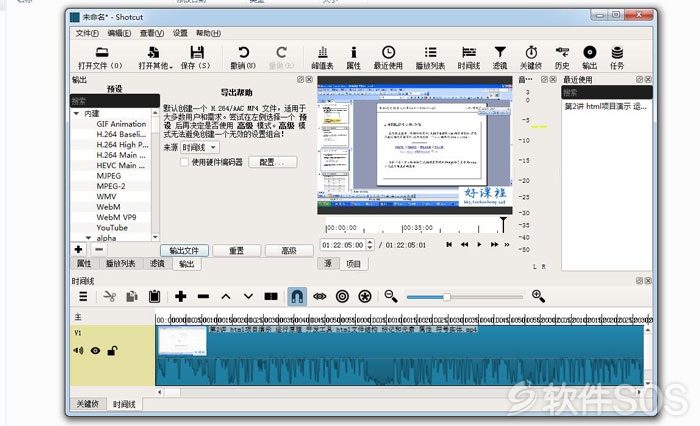Click the player scrub bar playhead
Image resolution: width=700 pixels, height=426 pixels.
503,224
